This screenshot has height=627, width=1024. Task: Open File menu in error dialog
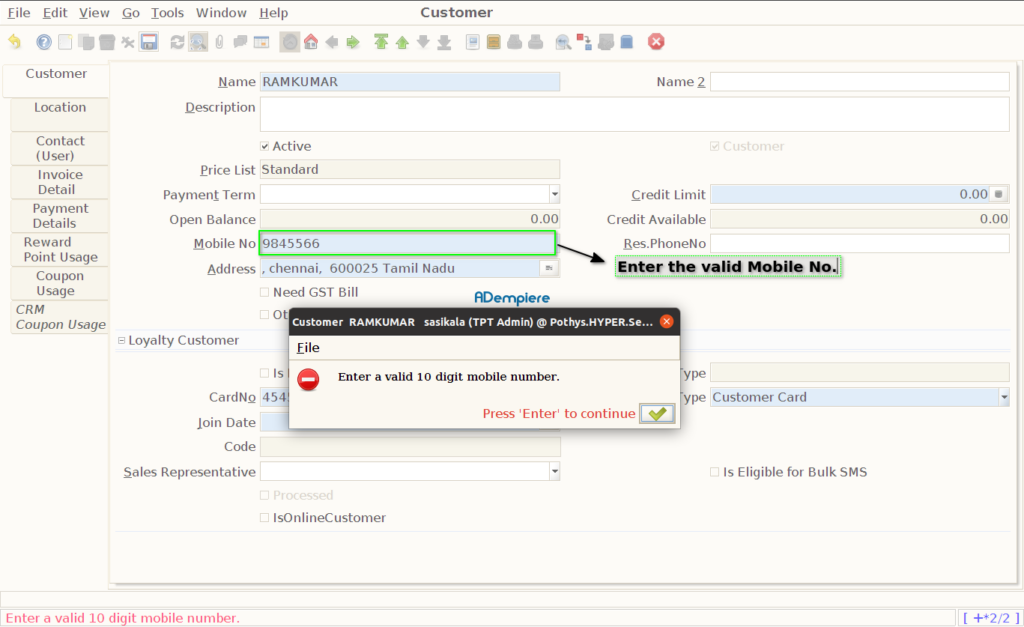click(308, 347)
